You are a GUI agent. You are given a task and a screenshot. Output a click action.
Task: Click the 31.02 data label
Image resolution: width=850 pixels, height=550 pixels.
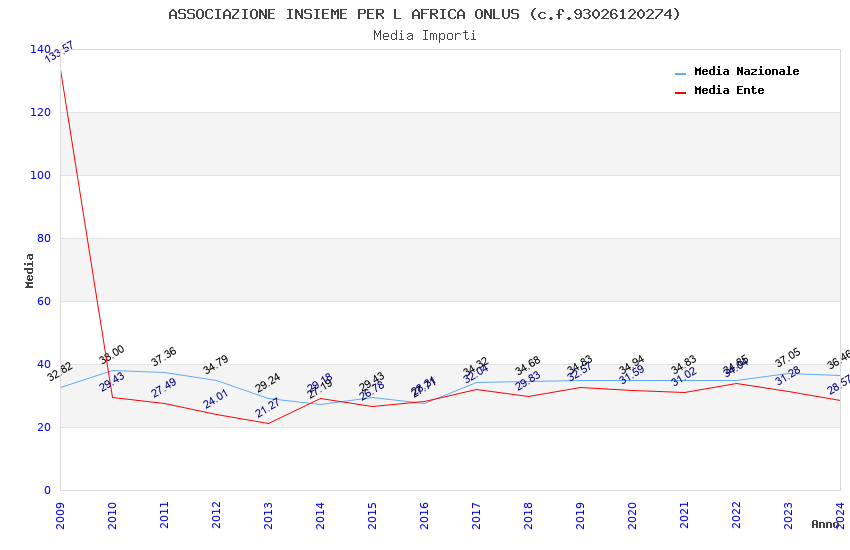[x=684, y=377]
